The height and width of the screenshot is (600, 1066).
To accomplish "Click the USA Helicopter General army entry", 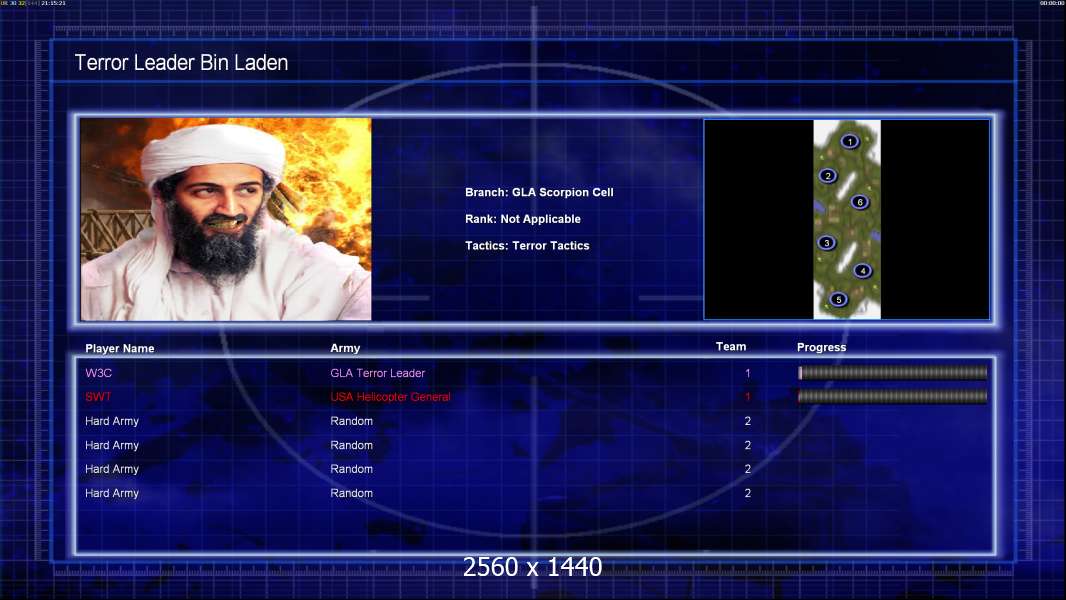I will pos(390,397).
